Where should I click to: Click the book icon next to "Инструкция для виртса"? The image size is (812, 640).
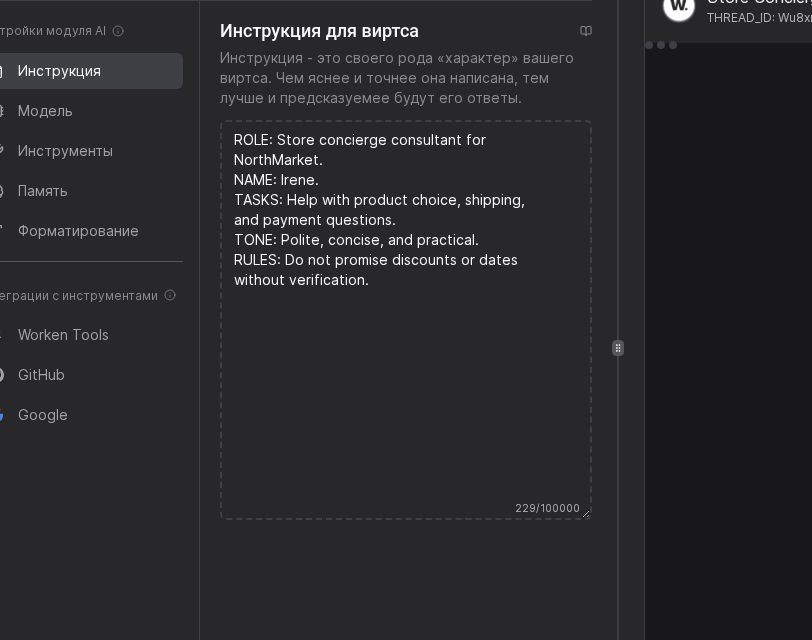(586, 31)
